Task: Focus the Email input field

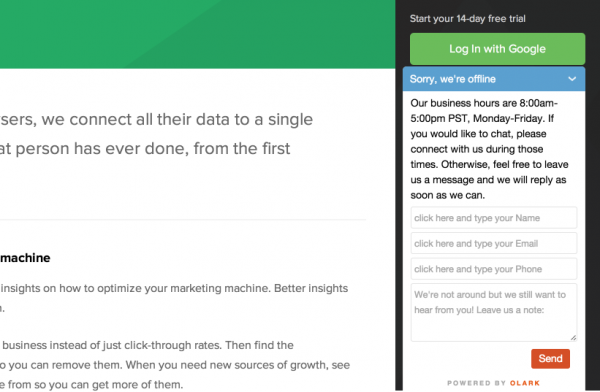Action: pos(494,243)
